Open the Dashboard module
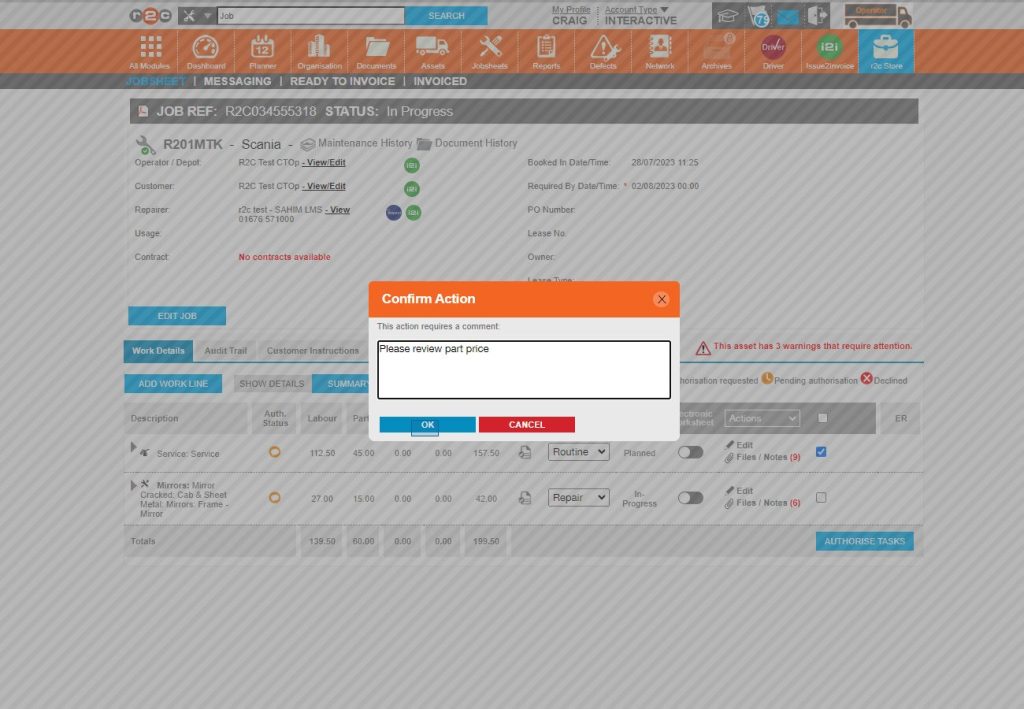This screenshot has height=709, width=1024. click(206, 50)
